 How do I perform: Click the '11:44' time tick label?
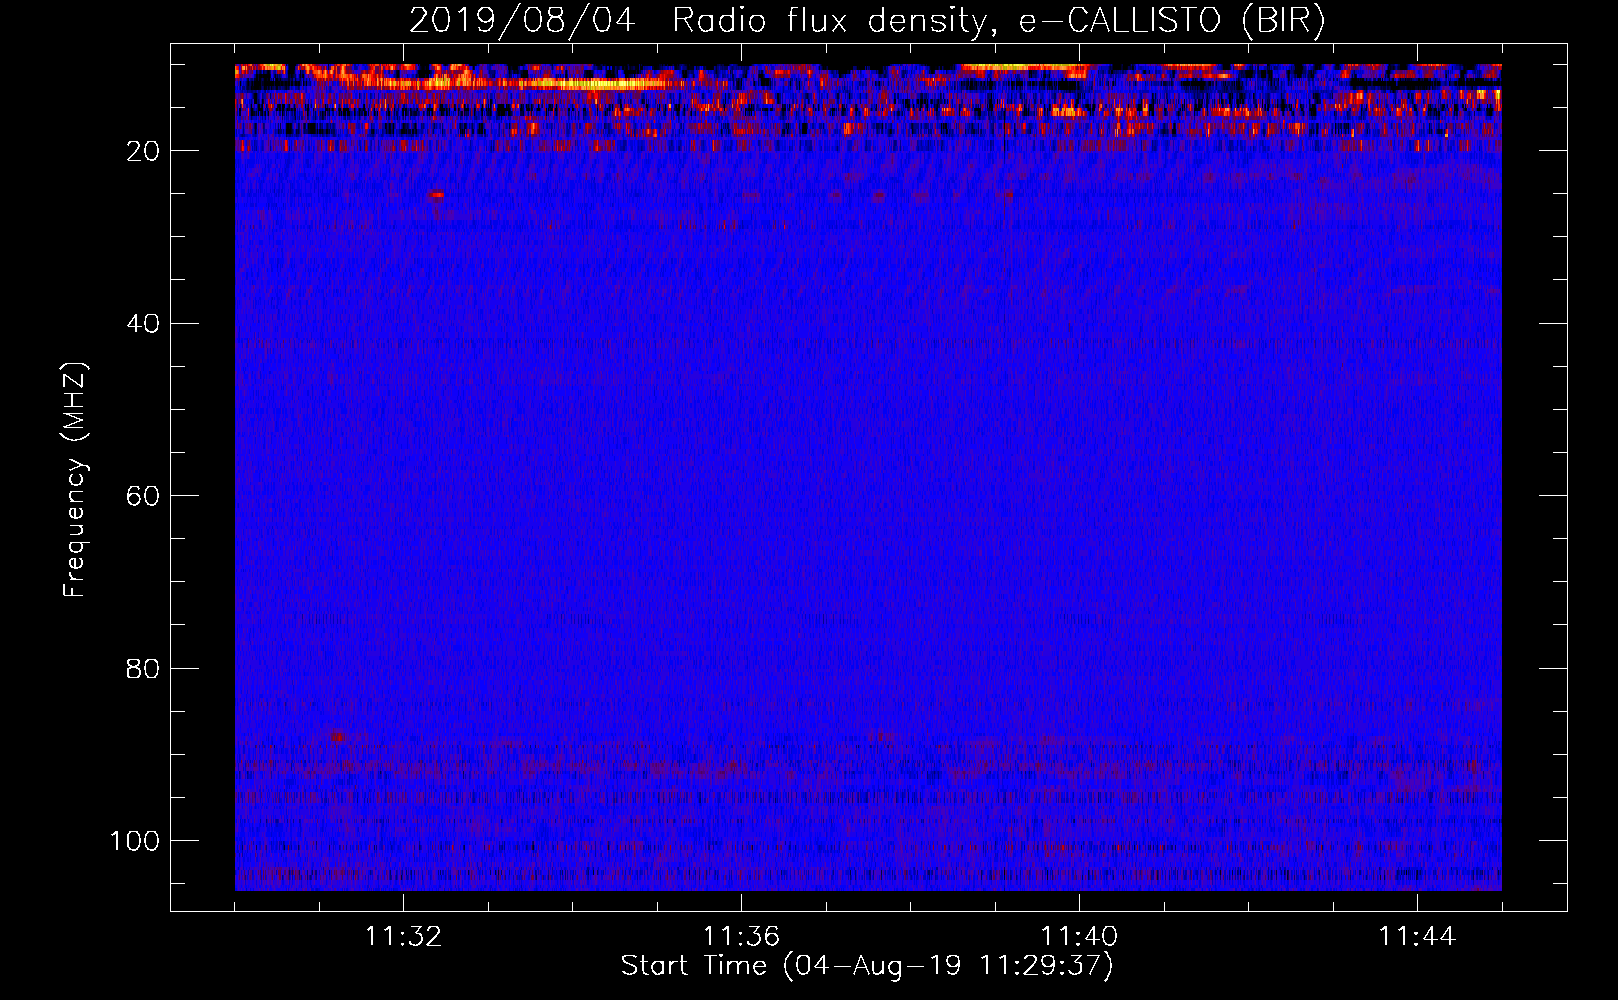coord(1417,937)
